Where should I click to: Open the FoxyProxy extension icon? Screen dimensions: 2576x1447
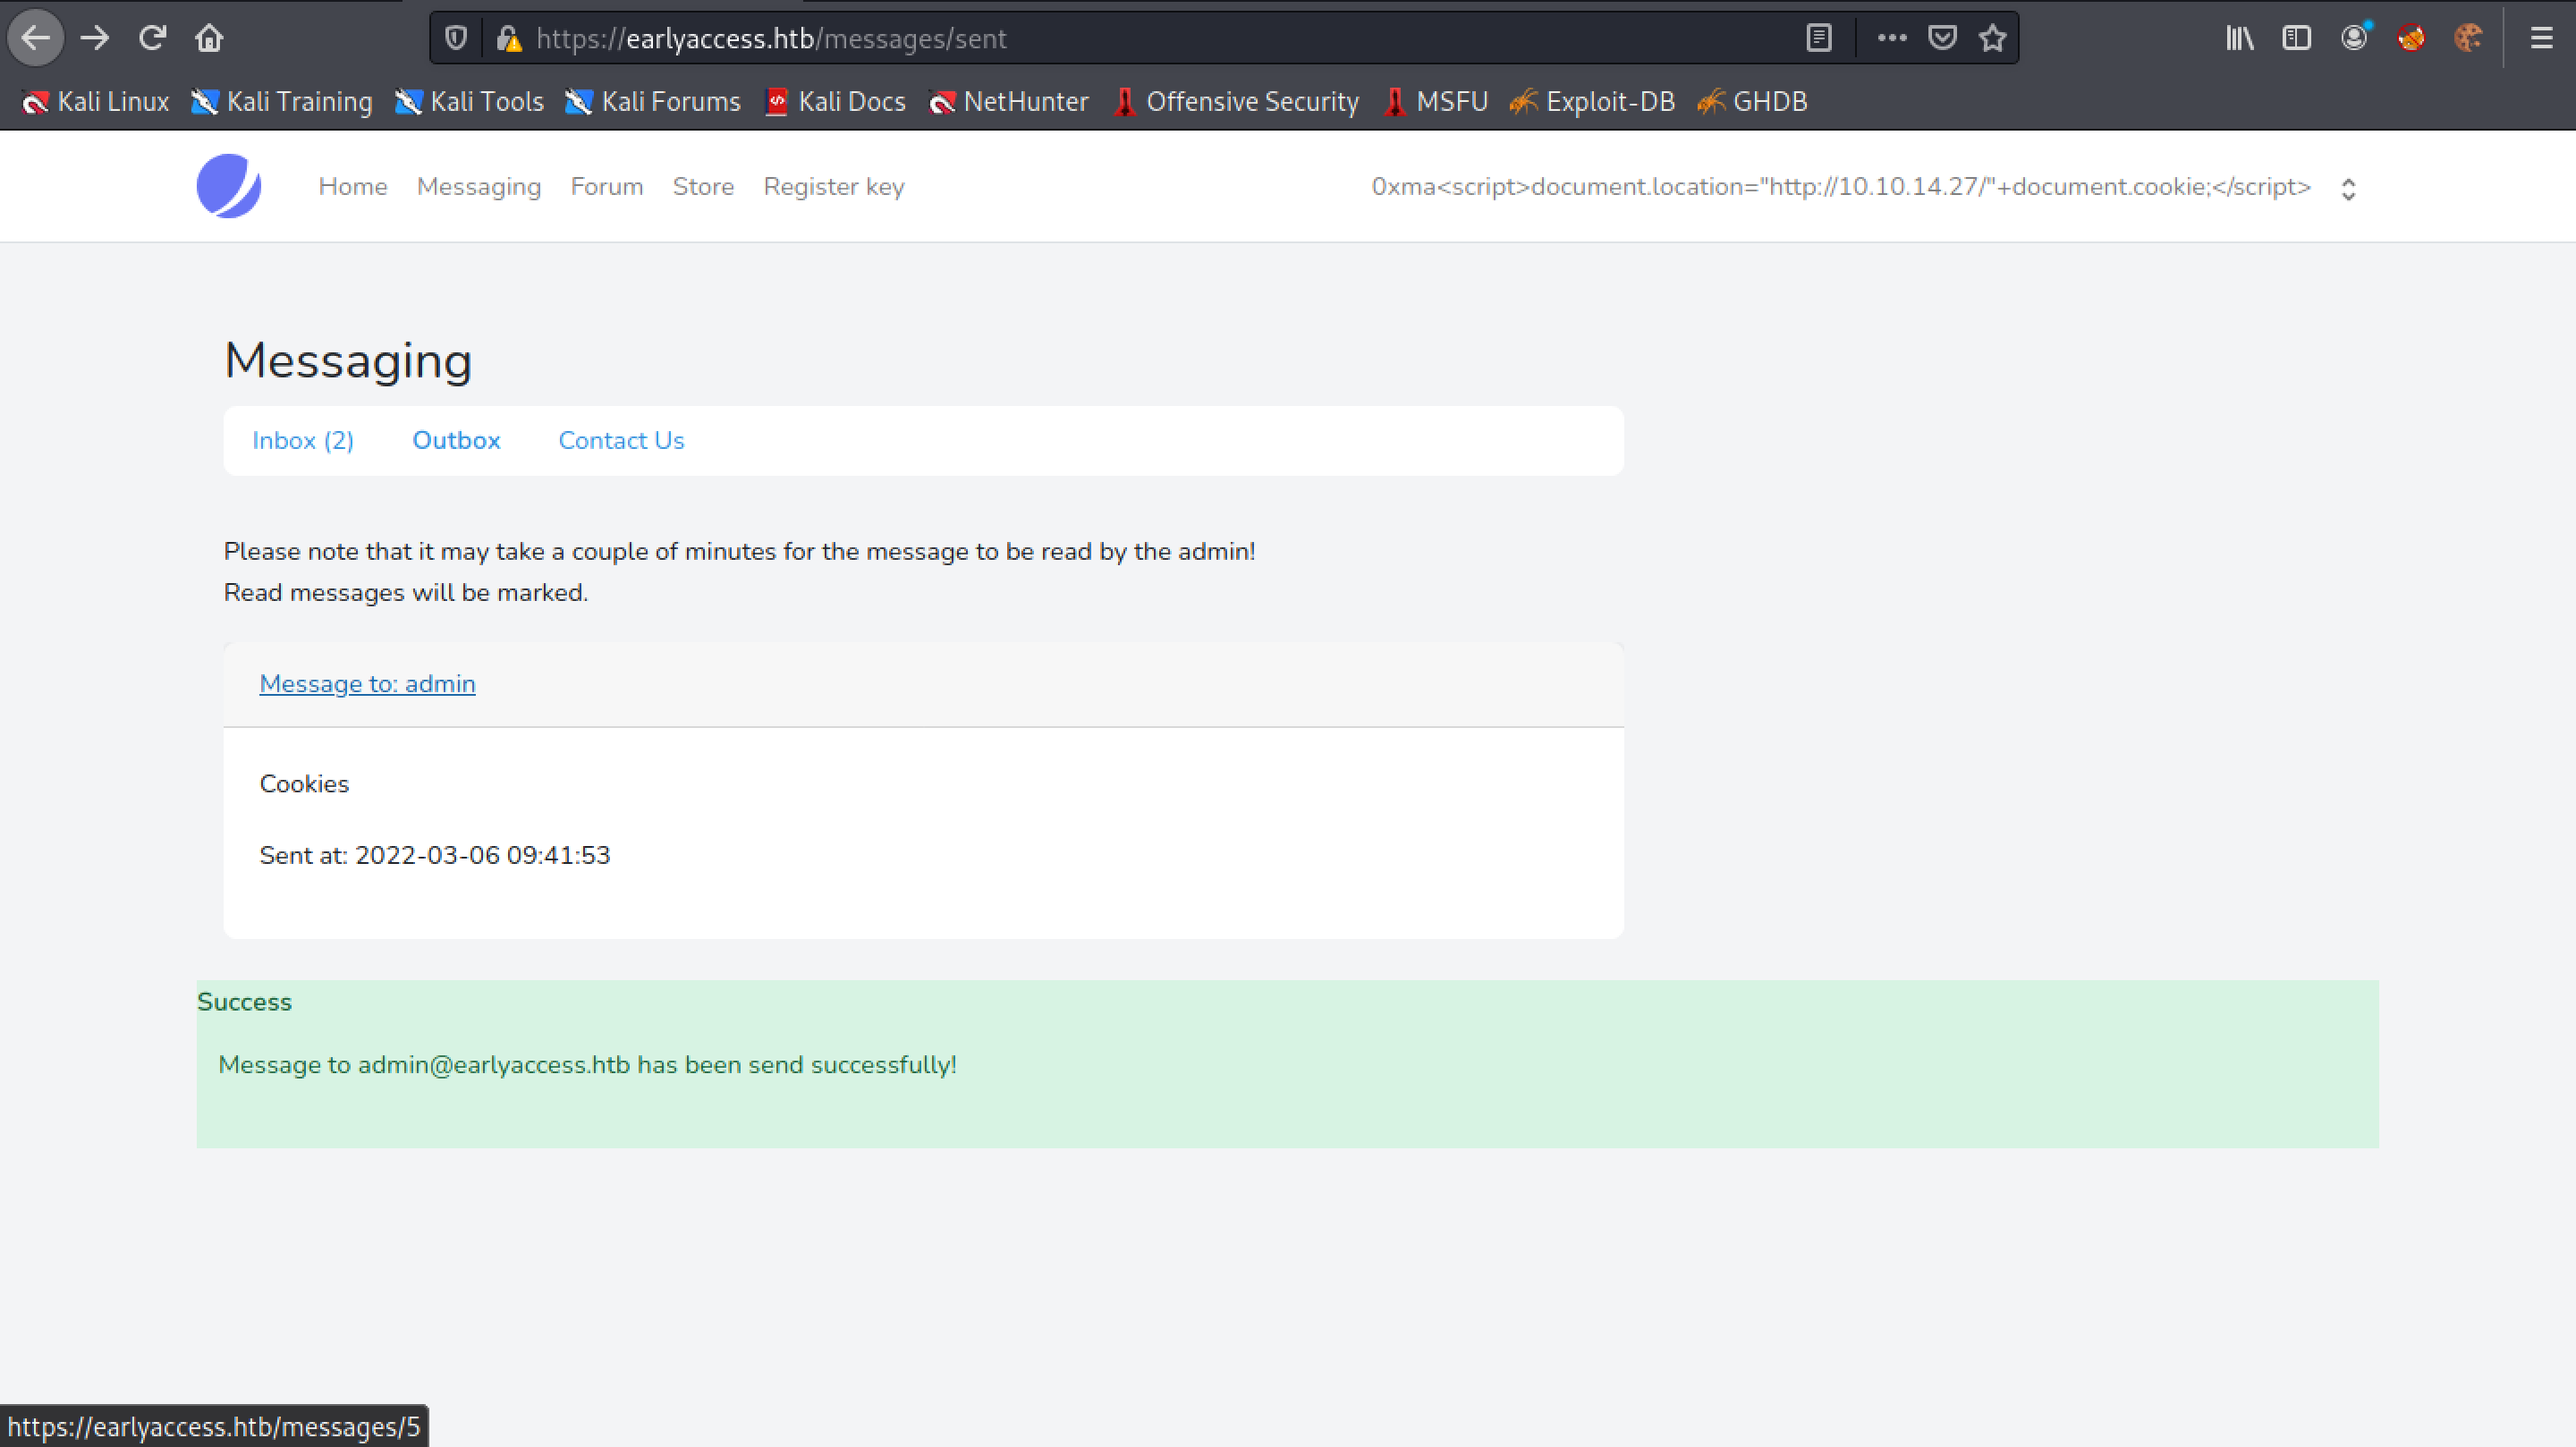click(2411, 38)
